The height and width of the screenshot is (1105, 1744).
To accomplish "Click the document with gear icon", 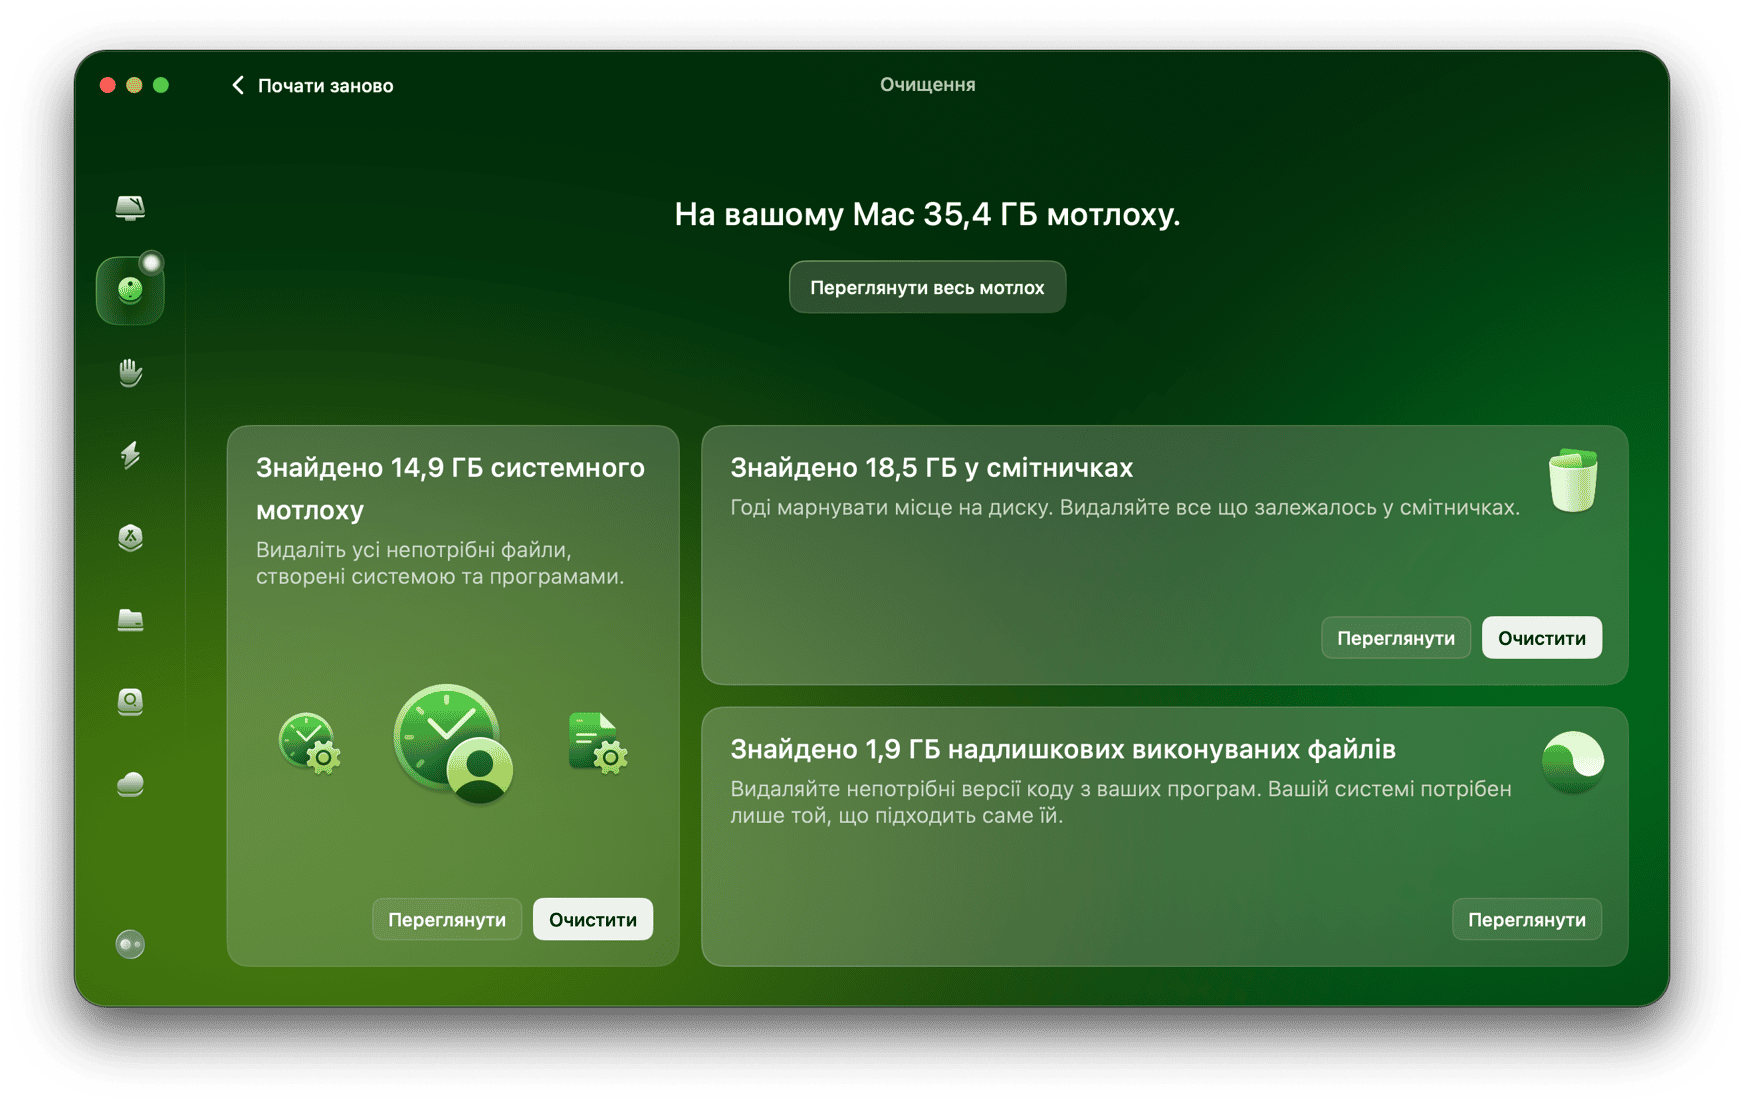I will coord(597,743).
